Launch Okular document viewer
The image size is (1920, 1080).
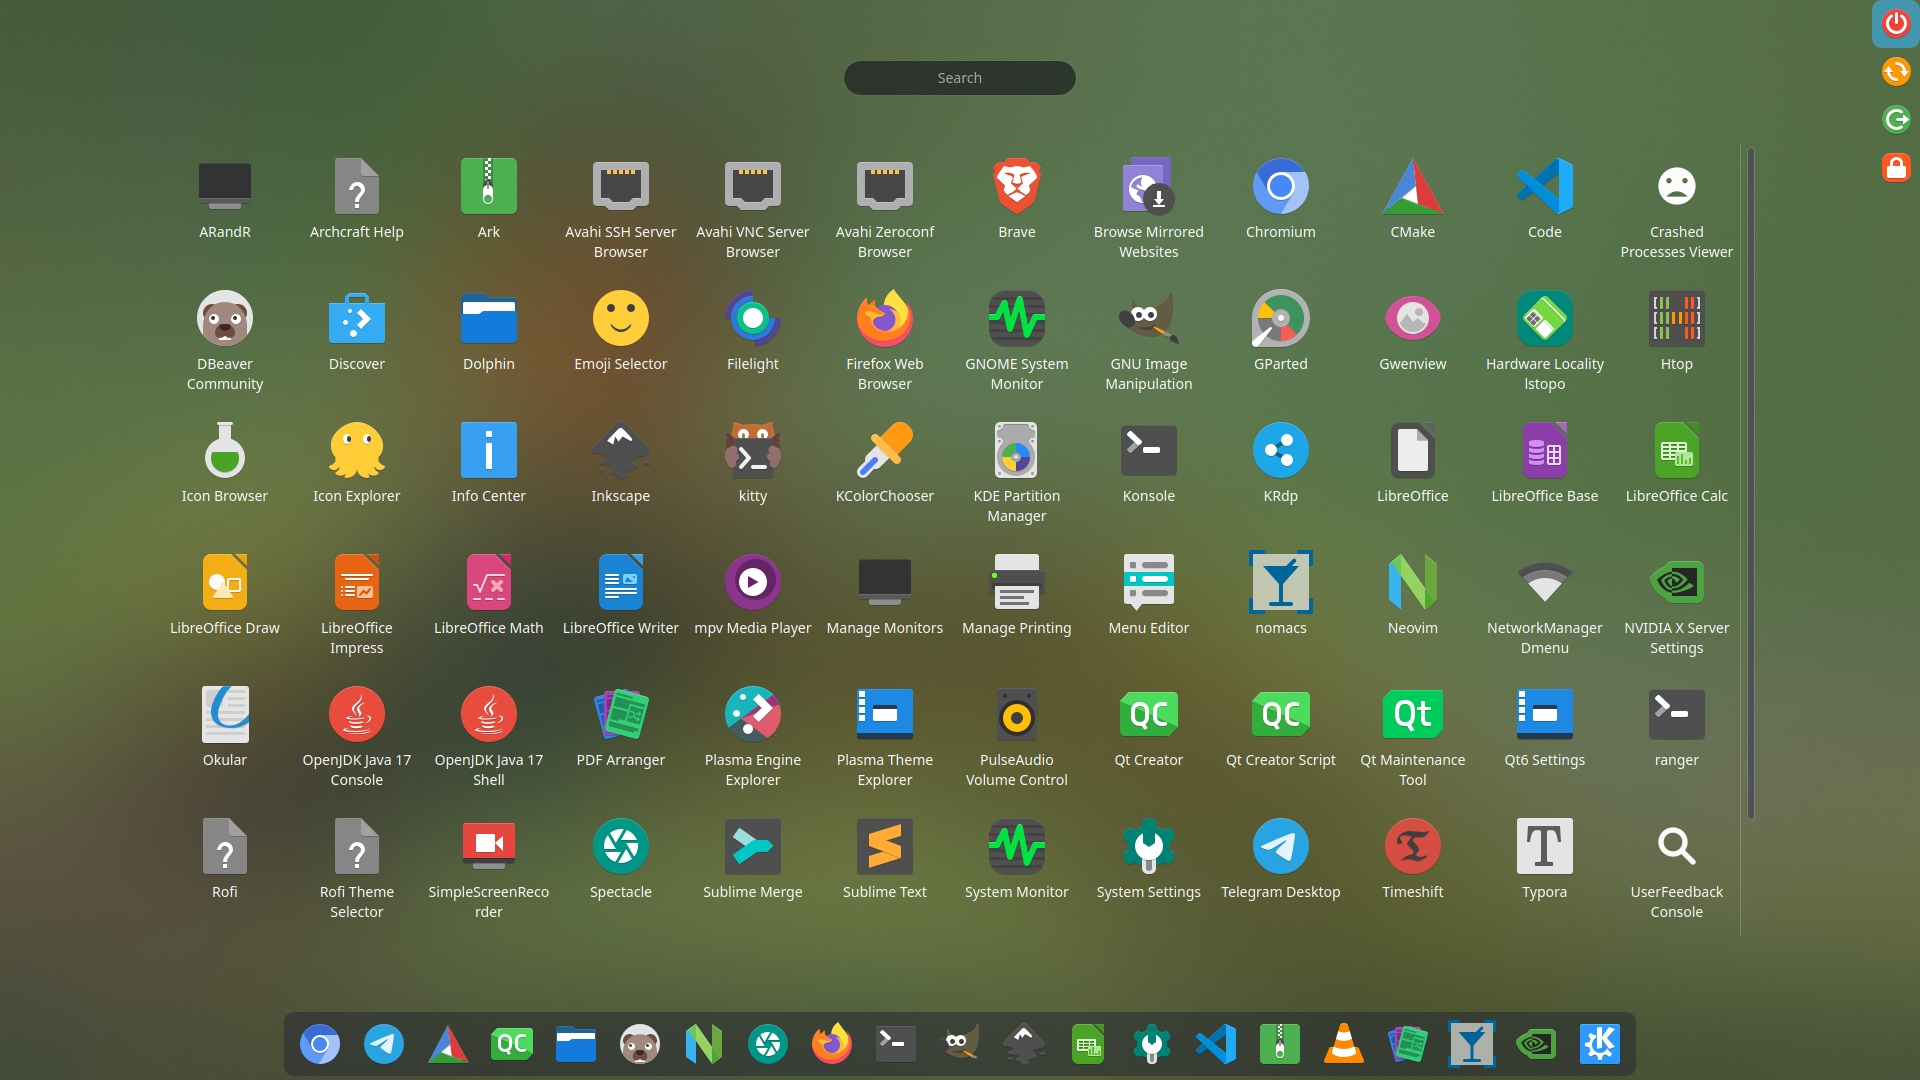point(225,728)
